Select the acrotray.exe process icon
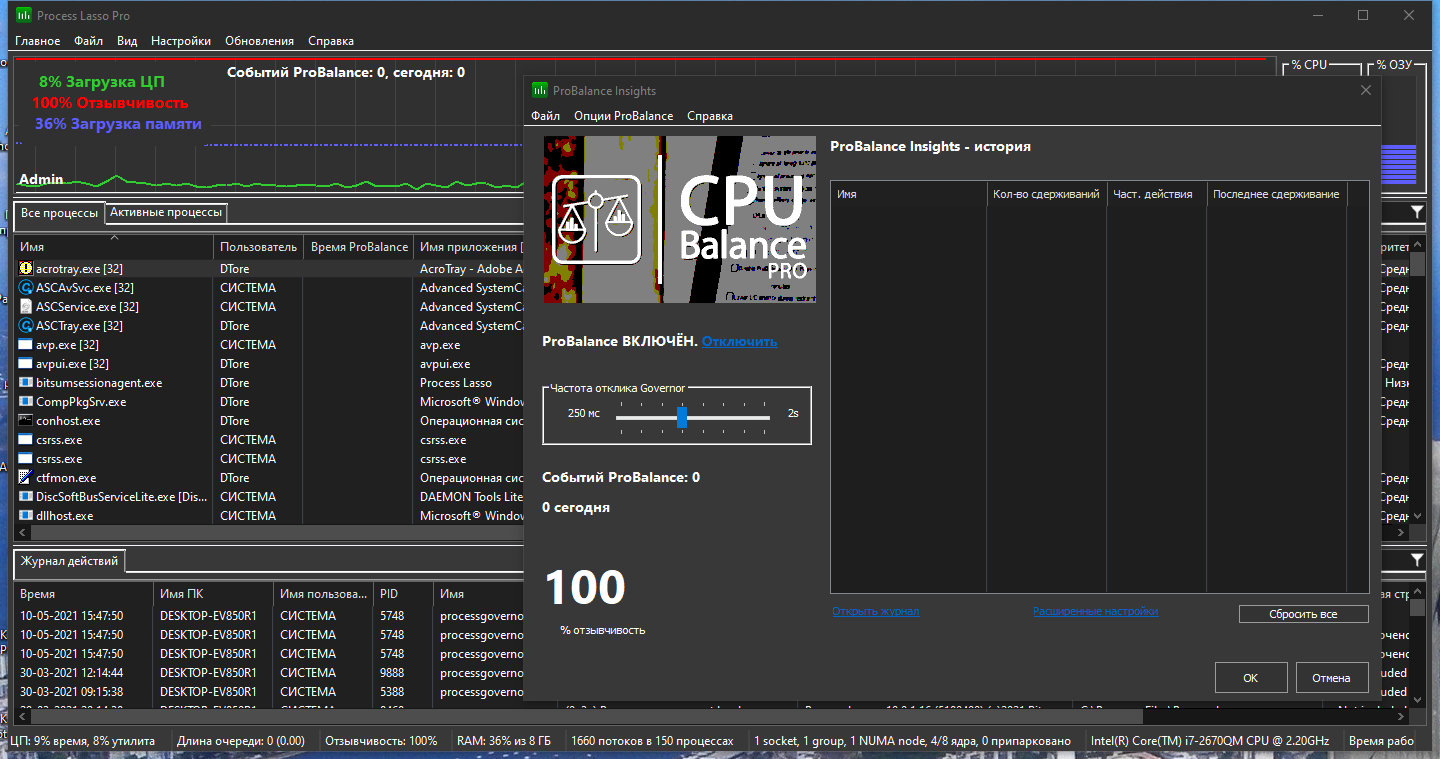1440x759 pixels. coord(26,269)
